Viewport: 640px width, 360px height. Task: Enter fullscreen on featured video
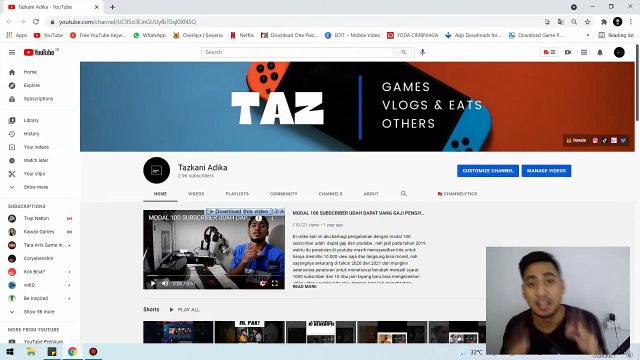click(275, 283)
